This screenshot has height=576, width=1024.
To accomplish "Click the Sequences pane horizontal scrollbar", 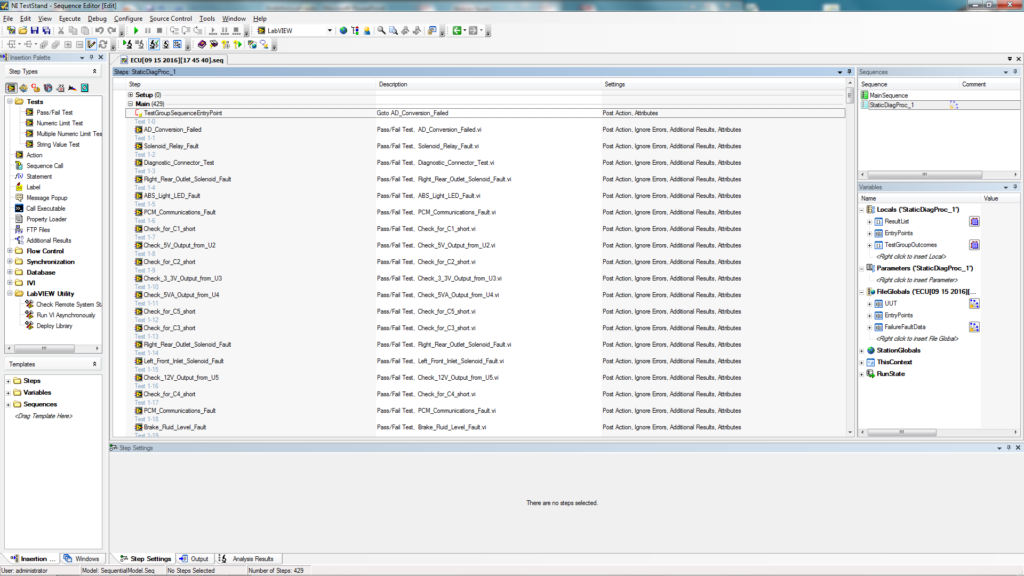I will tap(940, 174).
